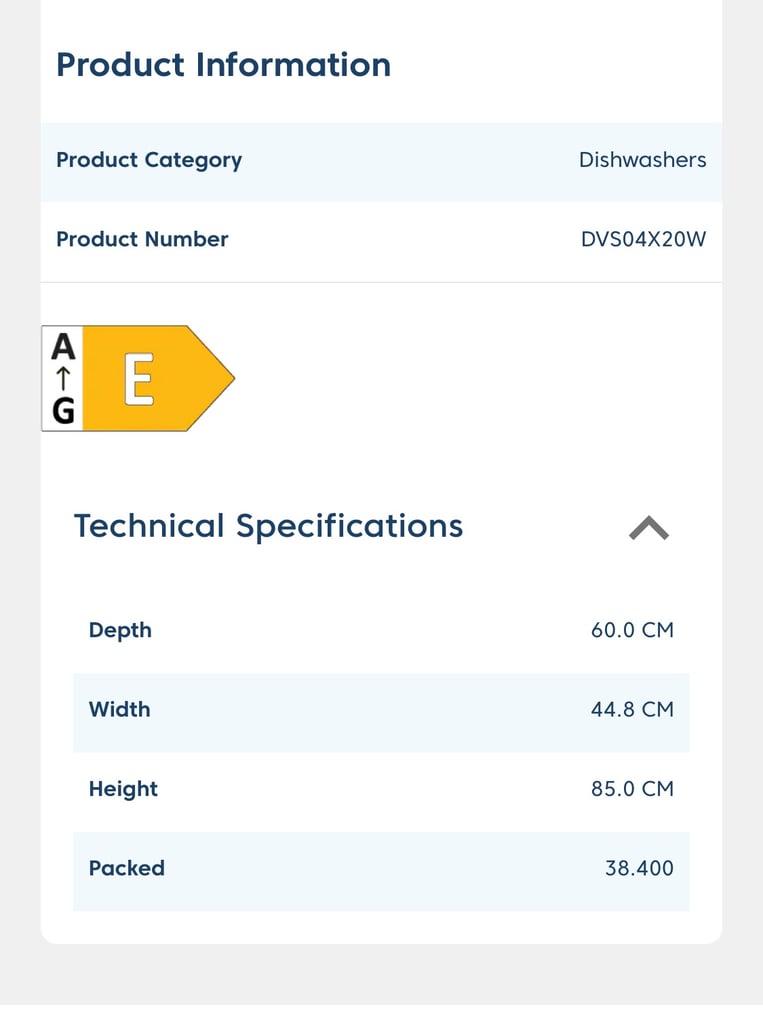Viewport: 763px width, 1024px height.
Task: Select the Dishwashers category value
Action: (642, 160)
